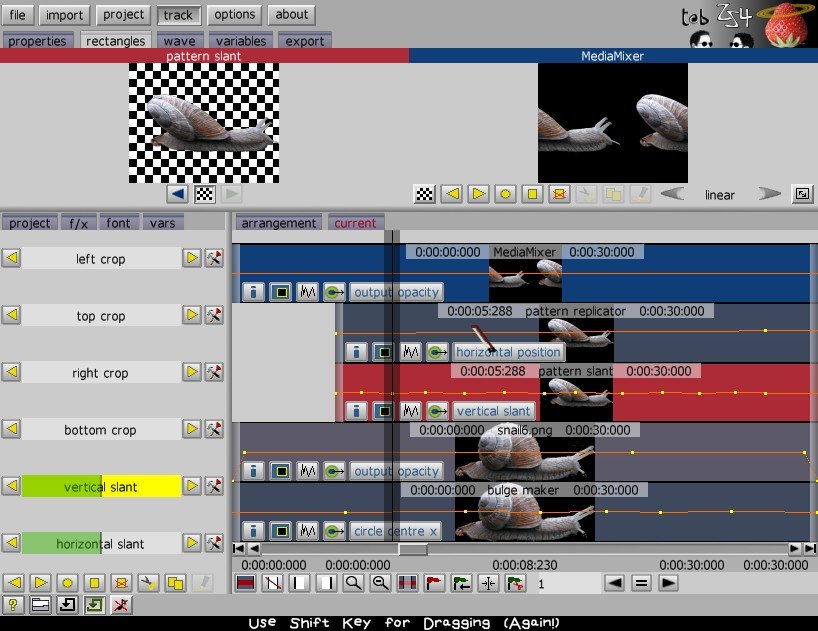Image resolution: width=818 pixels, height=631 pixels.
Task: Select the vertical slant parameter slider
Action: coord(101,487)
